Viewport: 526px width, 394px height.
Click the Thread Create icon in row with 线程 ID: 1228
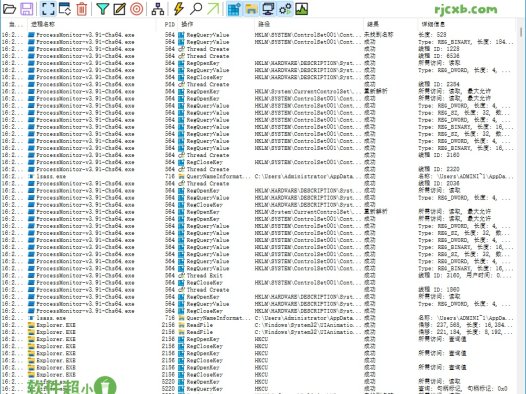tap(181, 49)
